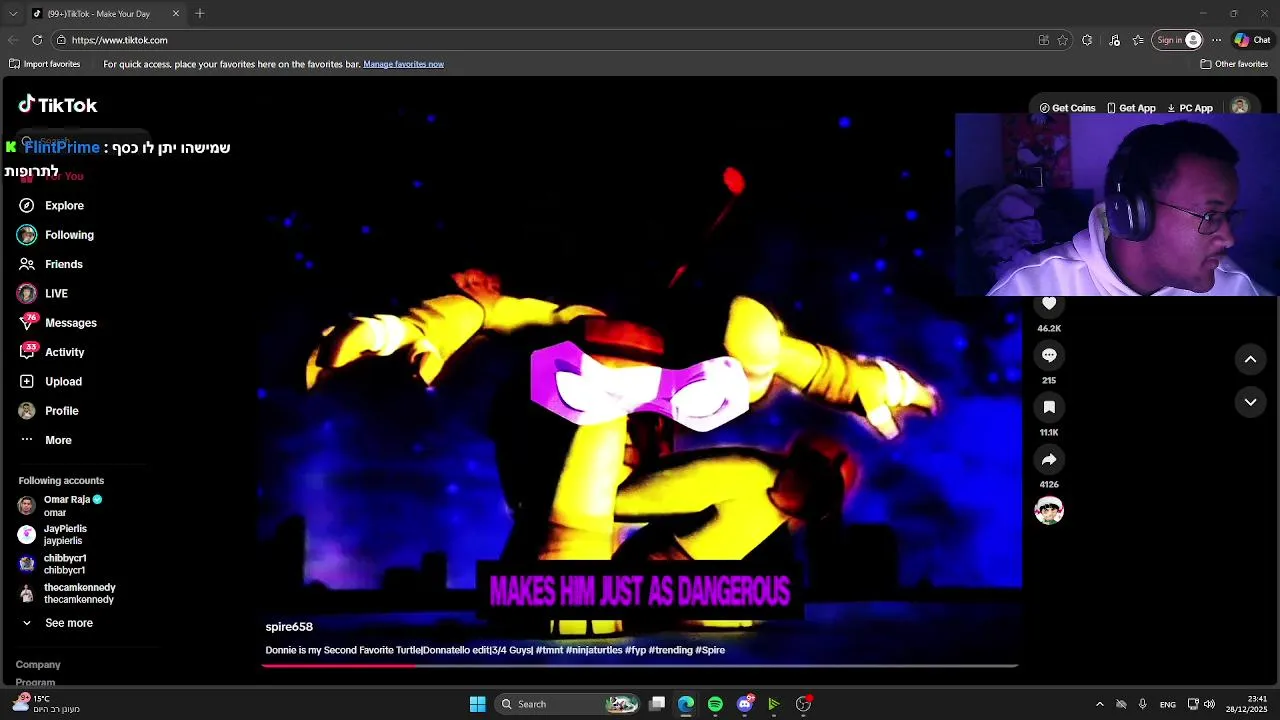This screenshot has width=1280, height=720.
Task: Click the #trending hashtag in the caption
Action: (x=670, y=650)
